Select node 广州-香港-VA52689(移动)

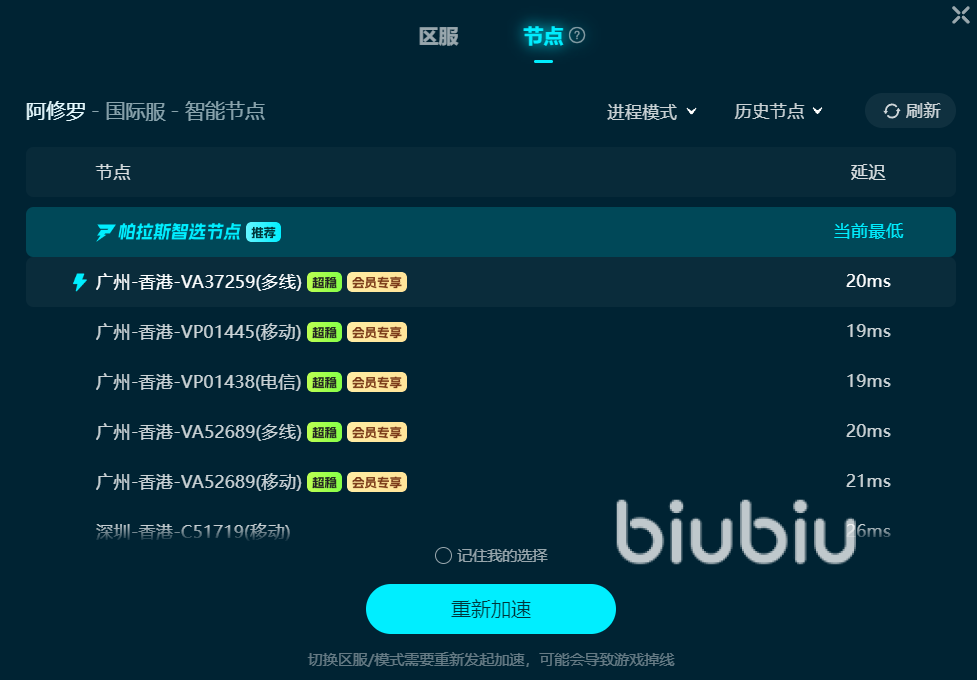[x=491, y=482]
